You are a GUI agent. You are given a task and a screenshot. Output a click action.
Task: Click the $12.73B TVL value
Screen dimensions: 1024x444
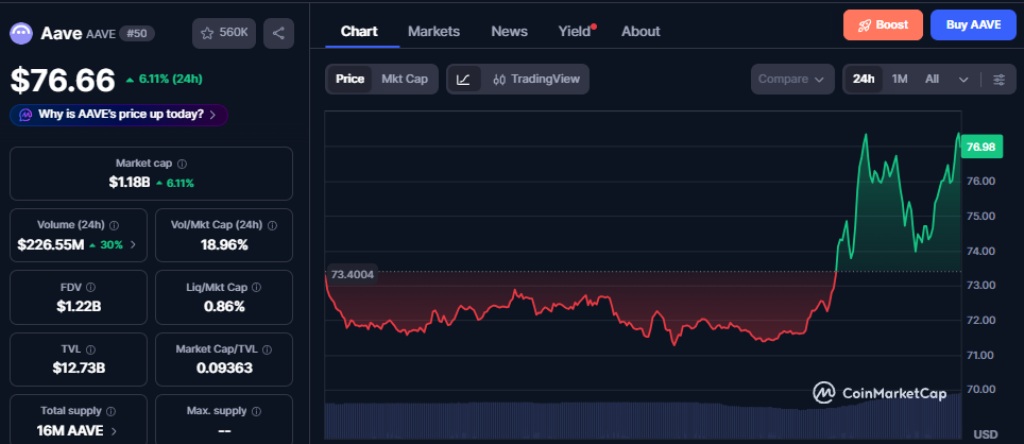coord(78,368)
